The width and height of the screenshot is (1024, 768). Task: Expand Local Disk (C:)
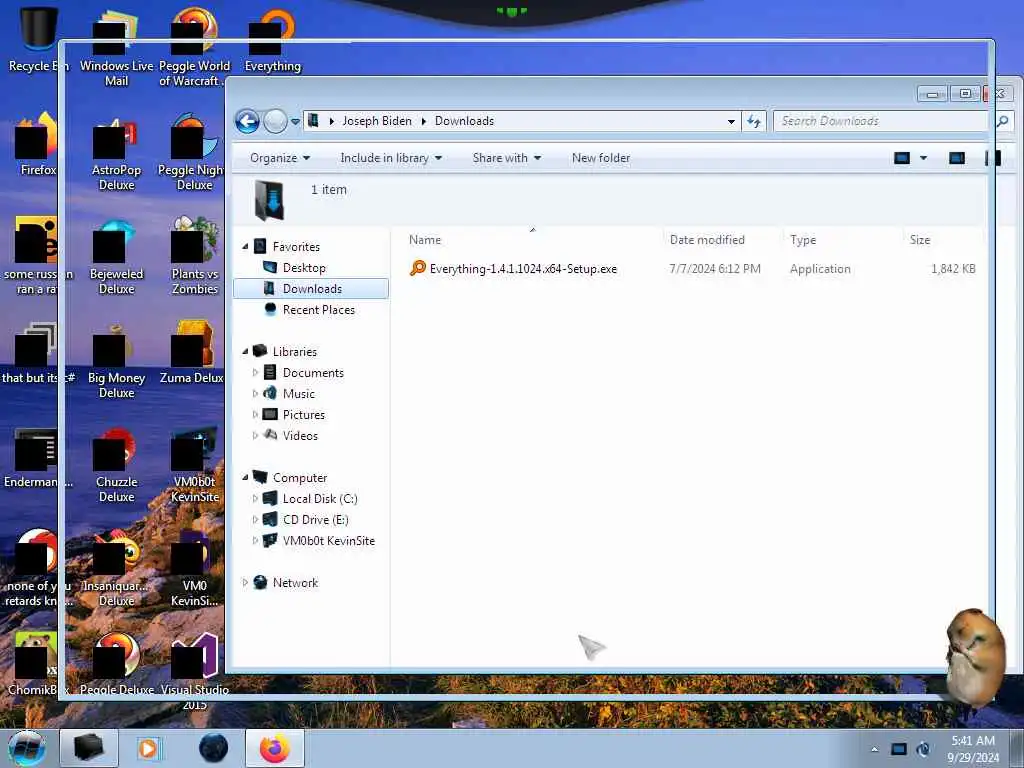click(x=255, y=499)
